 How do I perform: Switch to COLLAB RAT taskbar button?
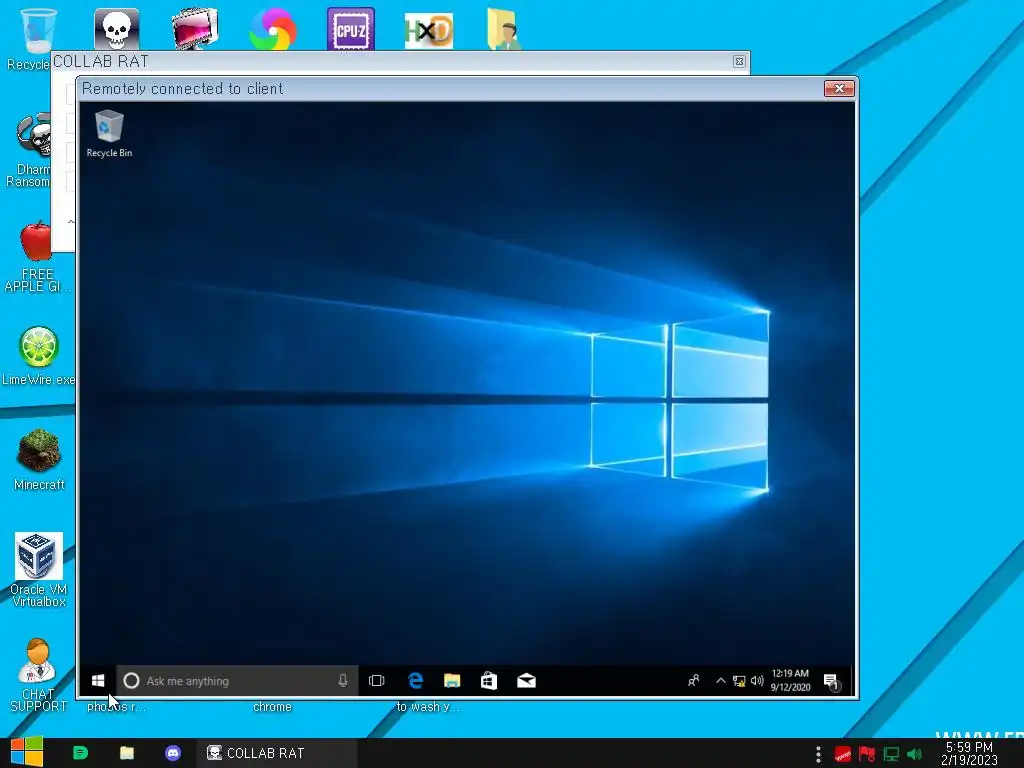point(277,753)
